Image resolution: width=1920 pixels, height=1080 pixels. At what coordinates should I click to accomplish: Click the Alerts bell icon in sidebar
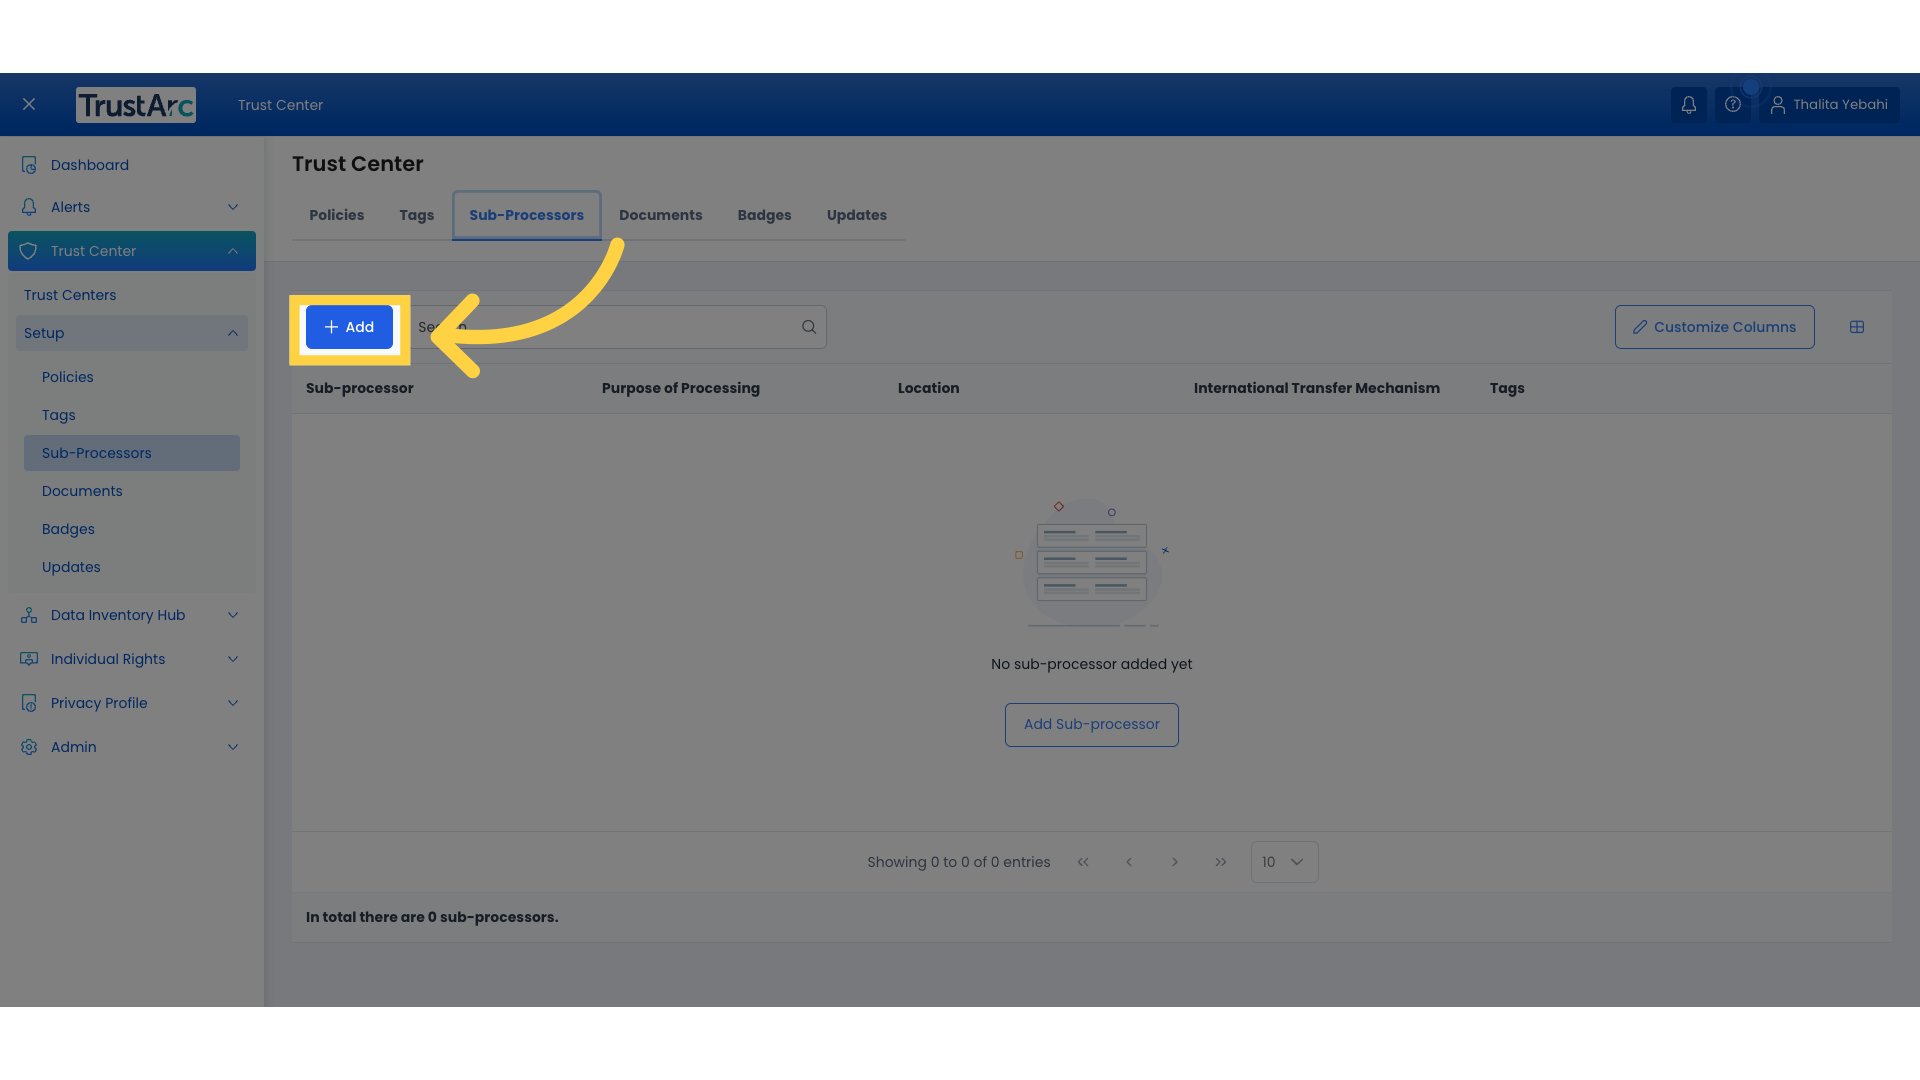(x=29, y=207)
